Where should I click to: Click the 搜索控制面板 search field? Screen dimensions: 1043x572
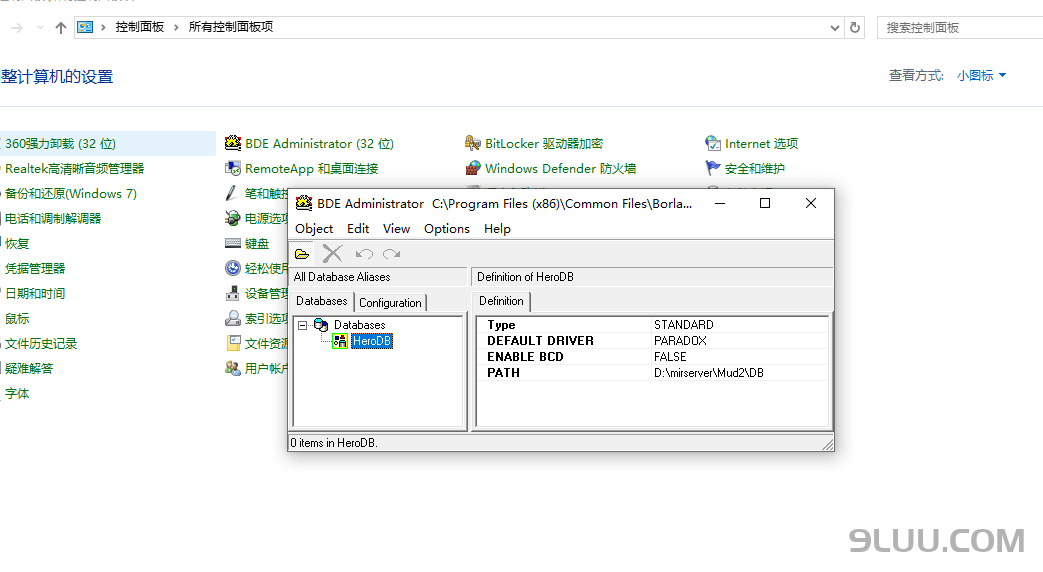click(x=960, y=28)
